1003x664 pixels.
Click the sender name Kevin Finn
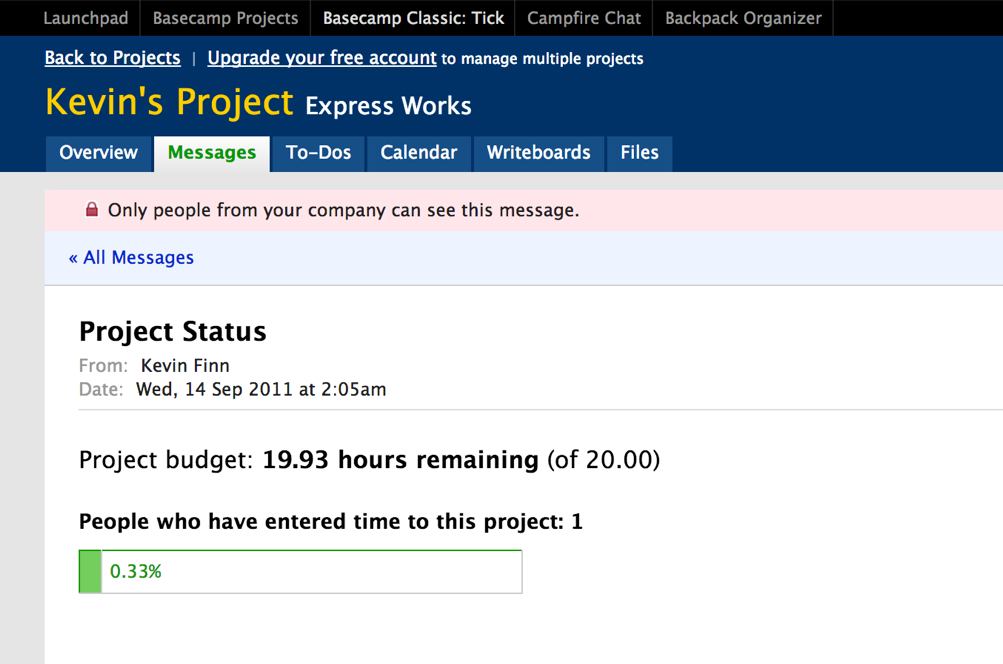pyautogui.click(x=184, y=365)
